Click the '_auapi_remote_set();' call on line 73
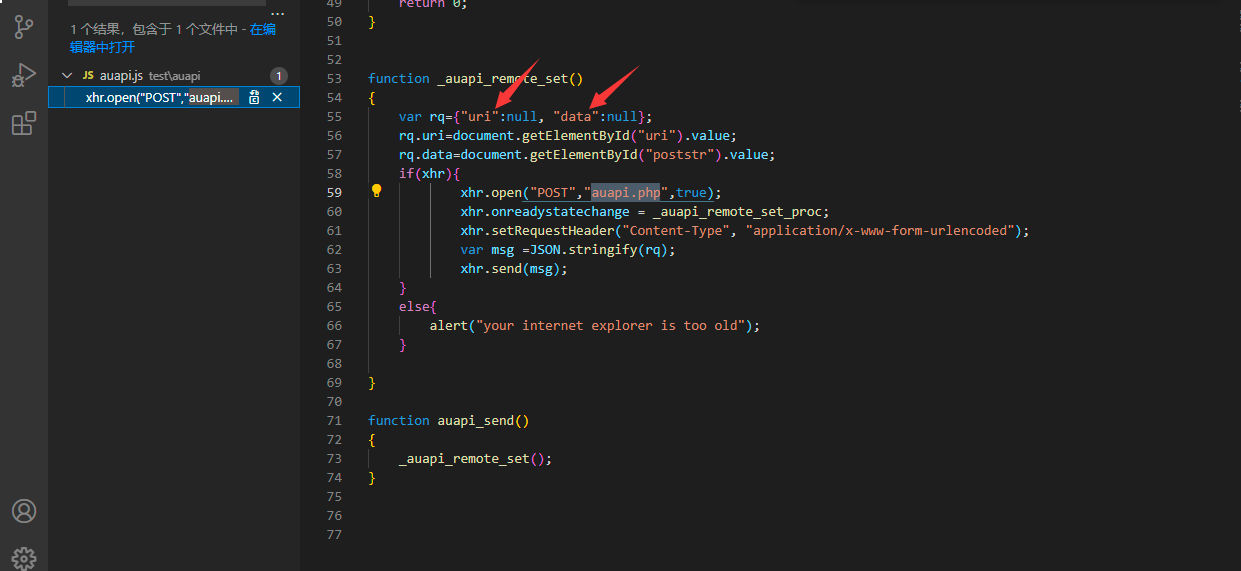Screen dimensions: 1241x571 pos(475,458)
